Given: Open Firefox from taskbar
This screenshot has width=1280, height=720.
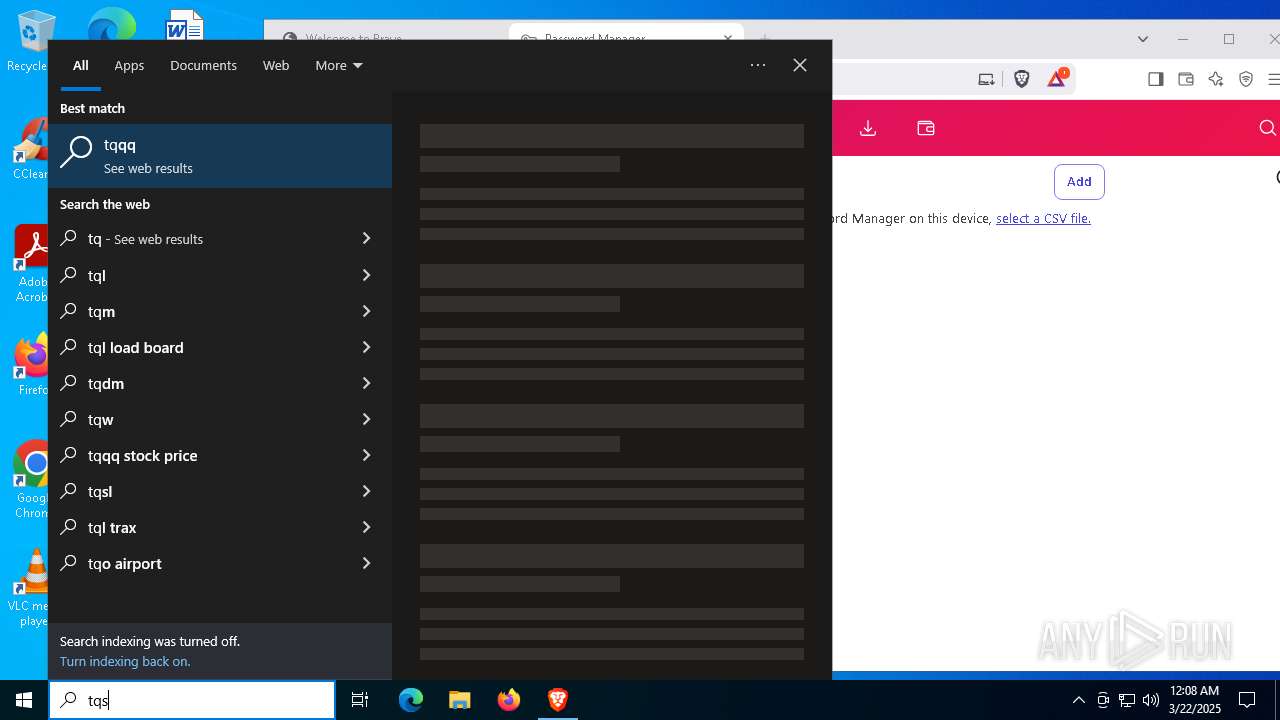Looking at the screenshot, I should pos(509,700).
